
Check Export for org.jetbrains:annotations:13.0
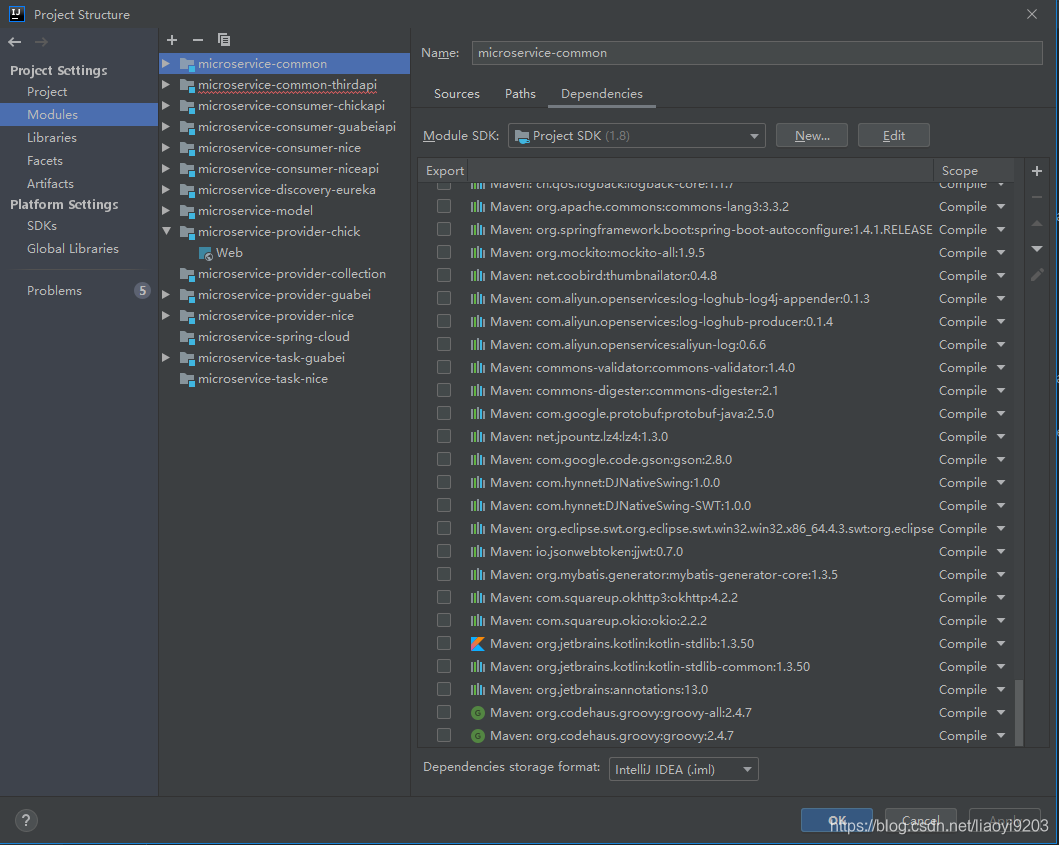[444, 689]
